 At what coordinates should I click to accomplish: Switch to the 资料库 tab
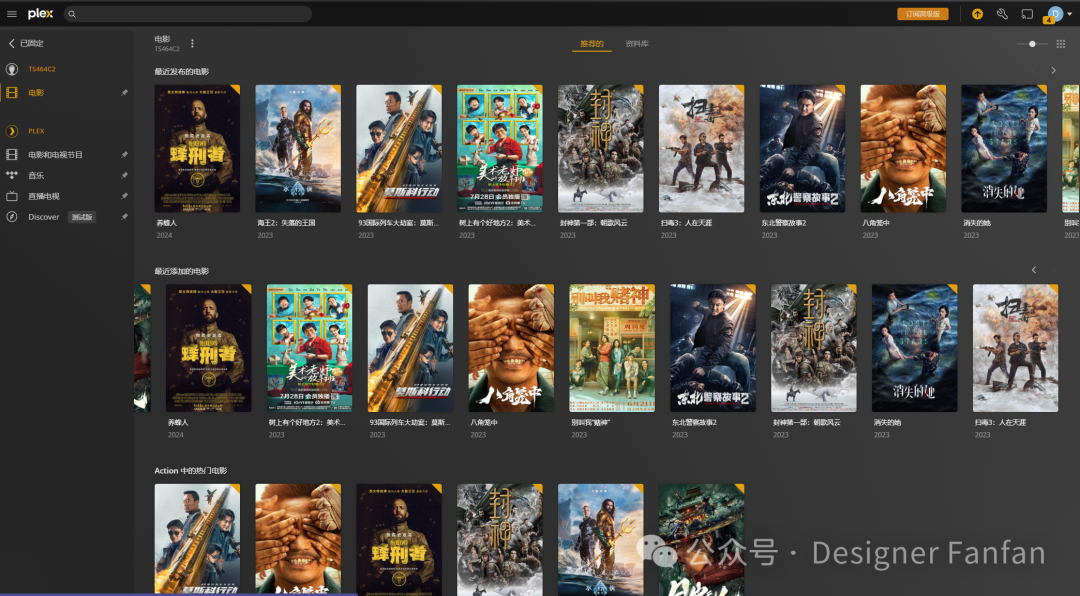tap(637, 44)
